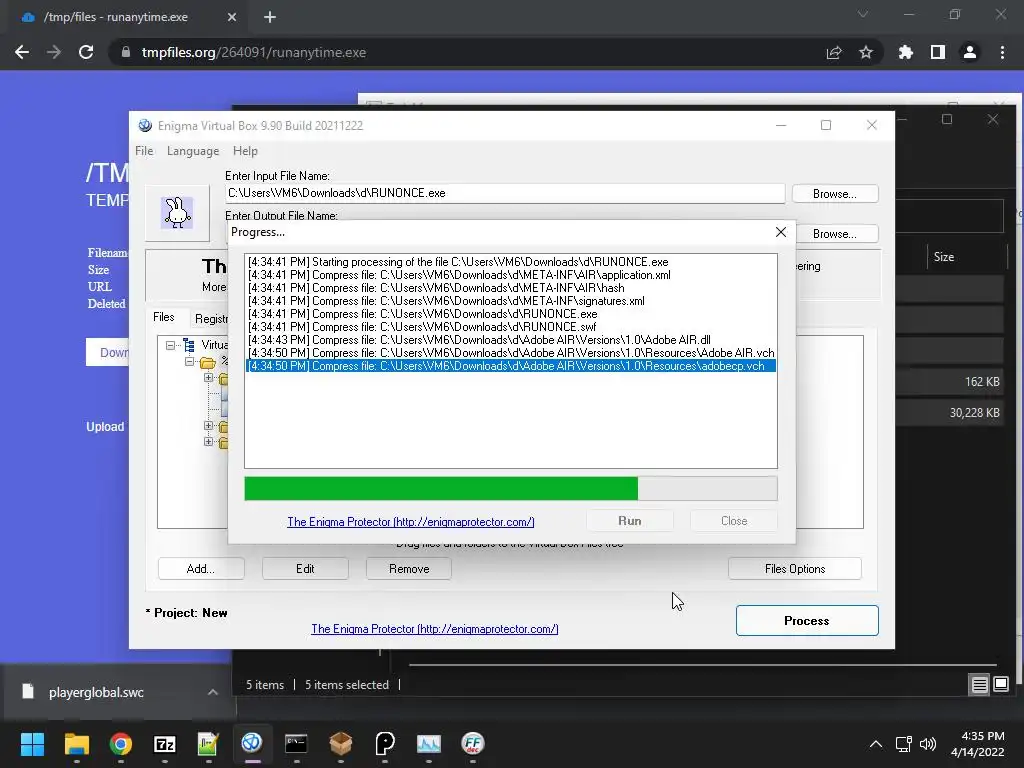The image size is (1024, 768).
Task: Show hidden system tray icons
Action: [876, 744]
